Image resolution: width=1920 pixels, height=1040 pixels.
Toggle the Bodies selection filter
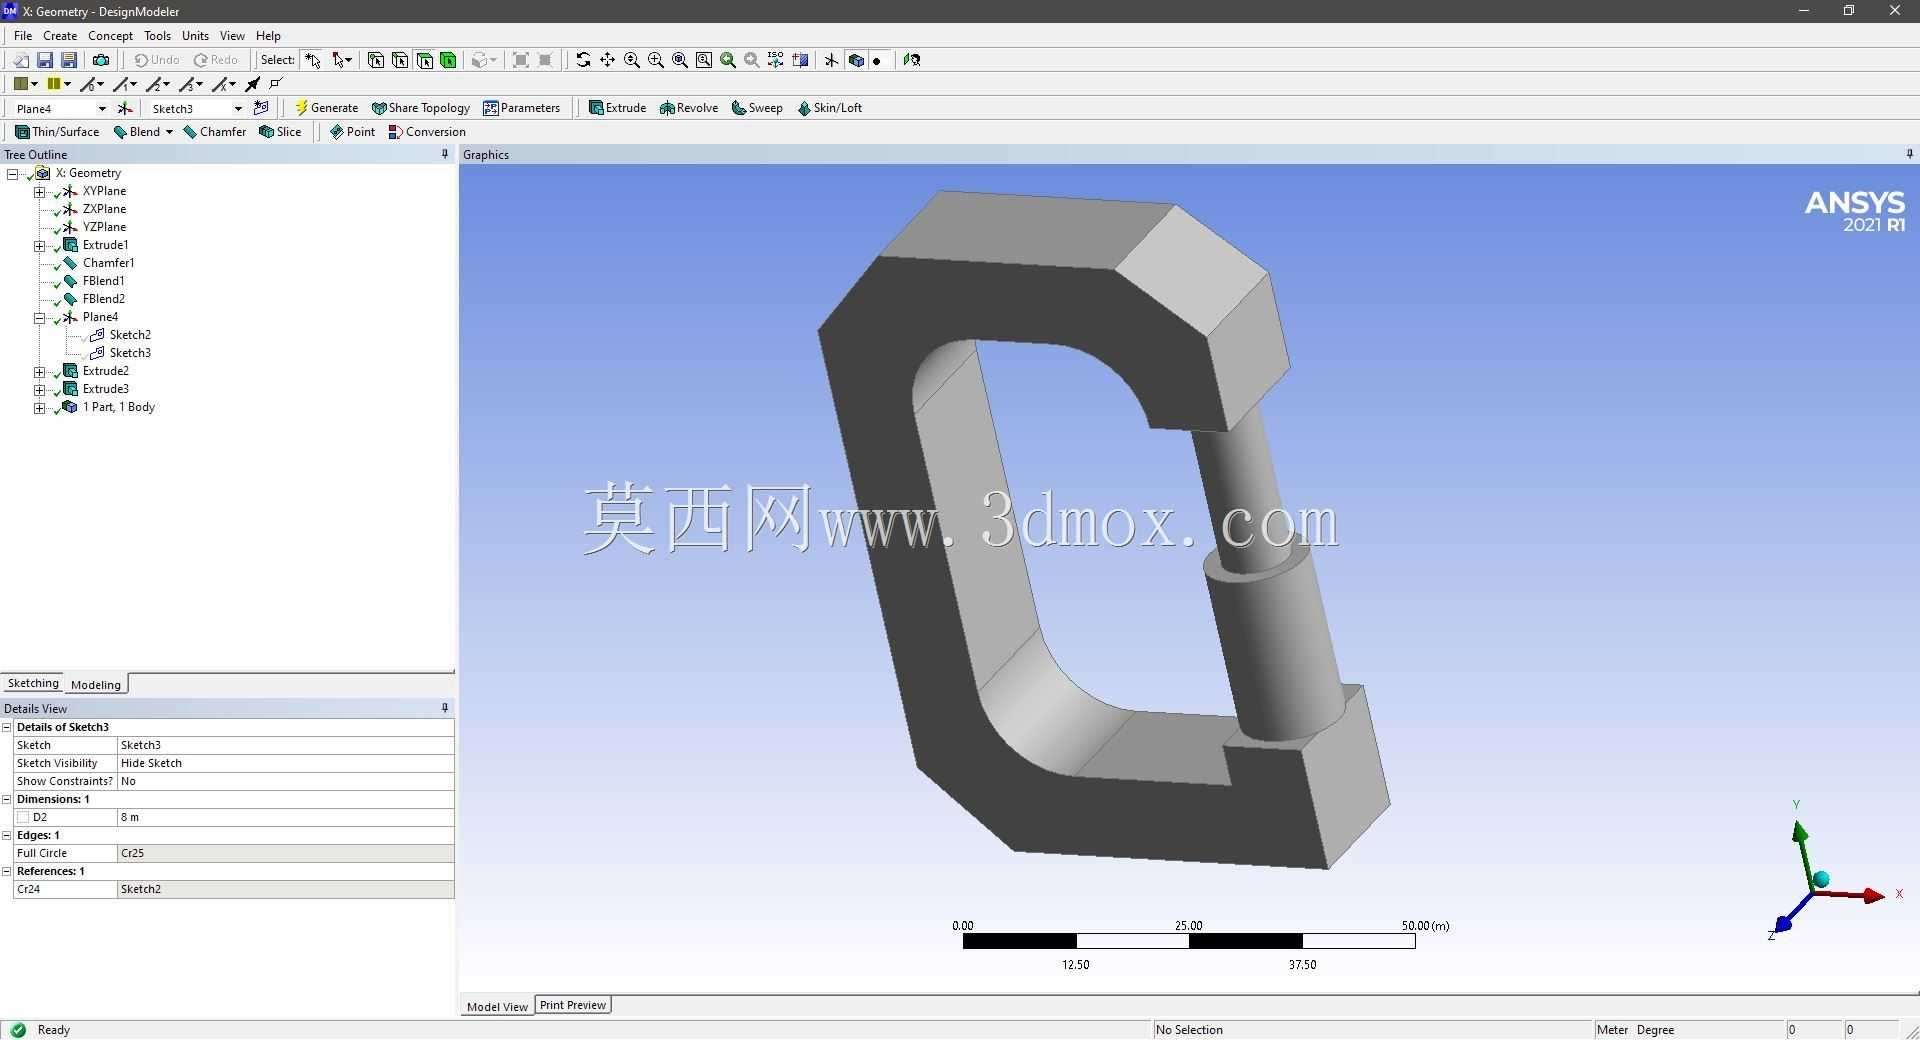448,60
